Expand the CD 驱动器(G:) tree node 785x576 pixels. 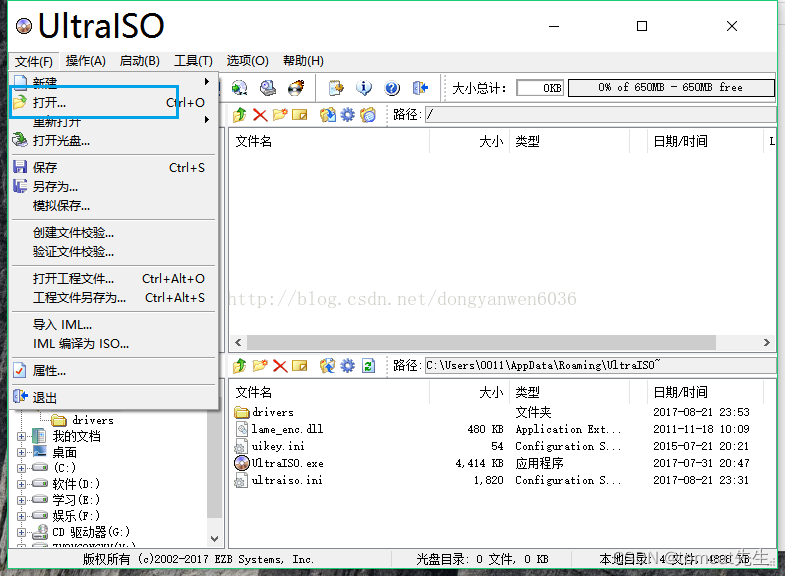click(x=21, y=532)
